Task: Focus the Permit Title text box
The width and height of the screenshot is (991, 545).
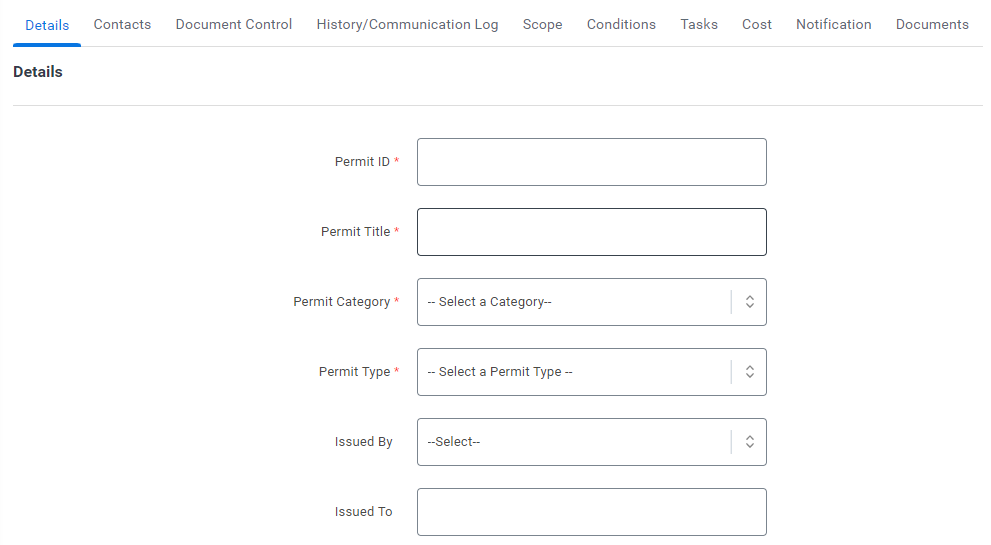Action: [x=592, y=232]
